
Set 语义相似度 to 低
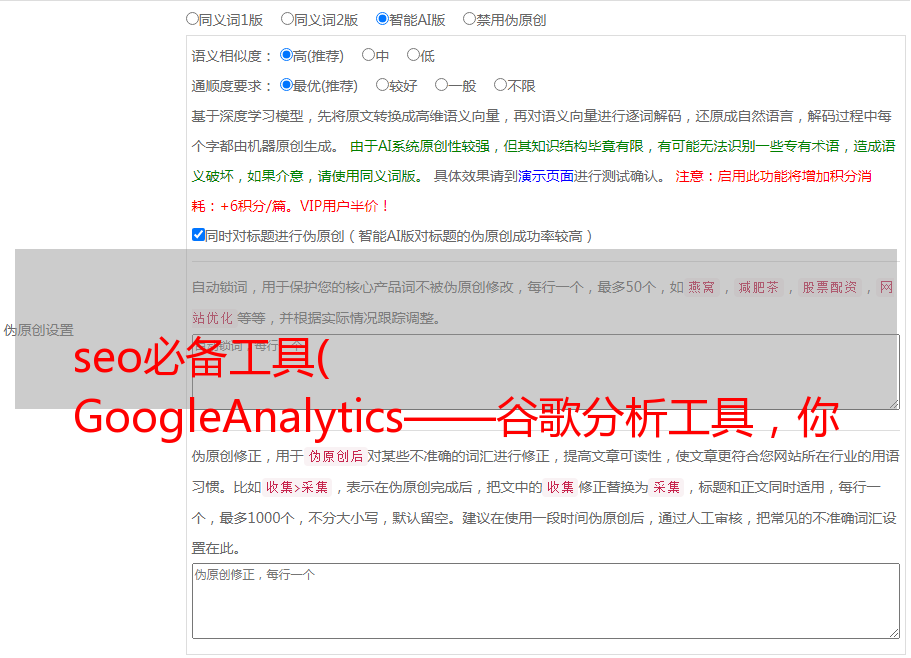click(413, 55)
